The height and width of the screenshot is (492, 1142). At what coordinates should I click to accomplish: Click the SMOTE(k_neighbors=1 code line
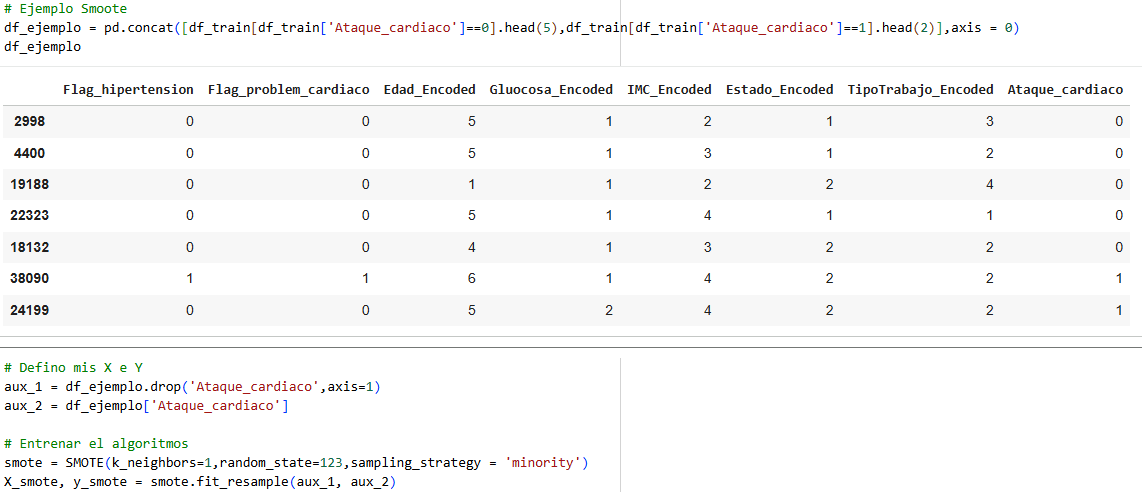pyautogui.click(x=295, y=463)
